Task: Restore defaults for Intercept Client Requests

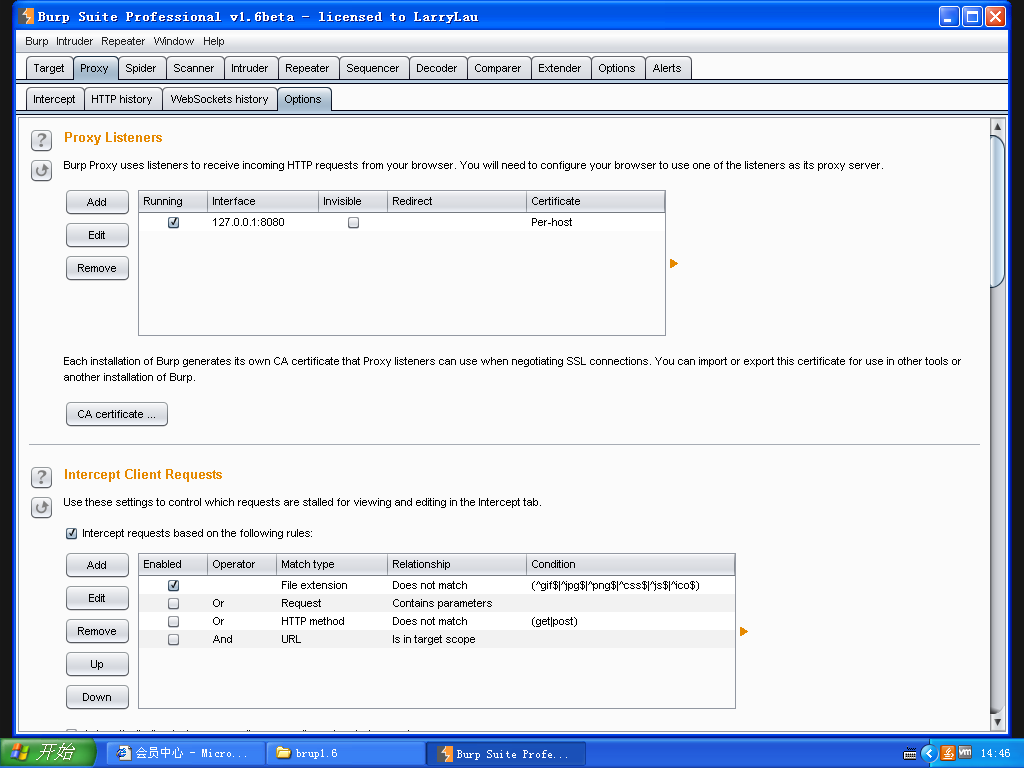Action: 41,507
